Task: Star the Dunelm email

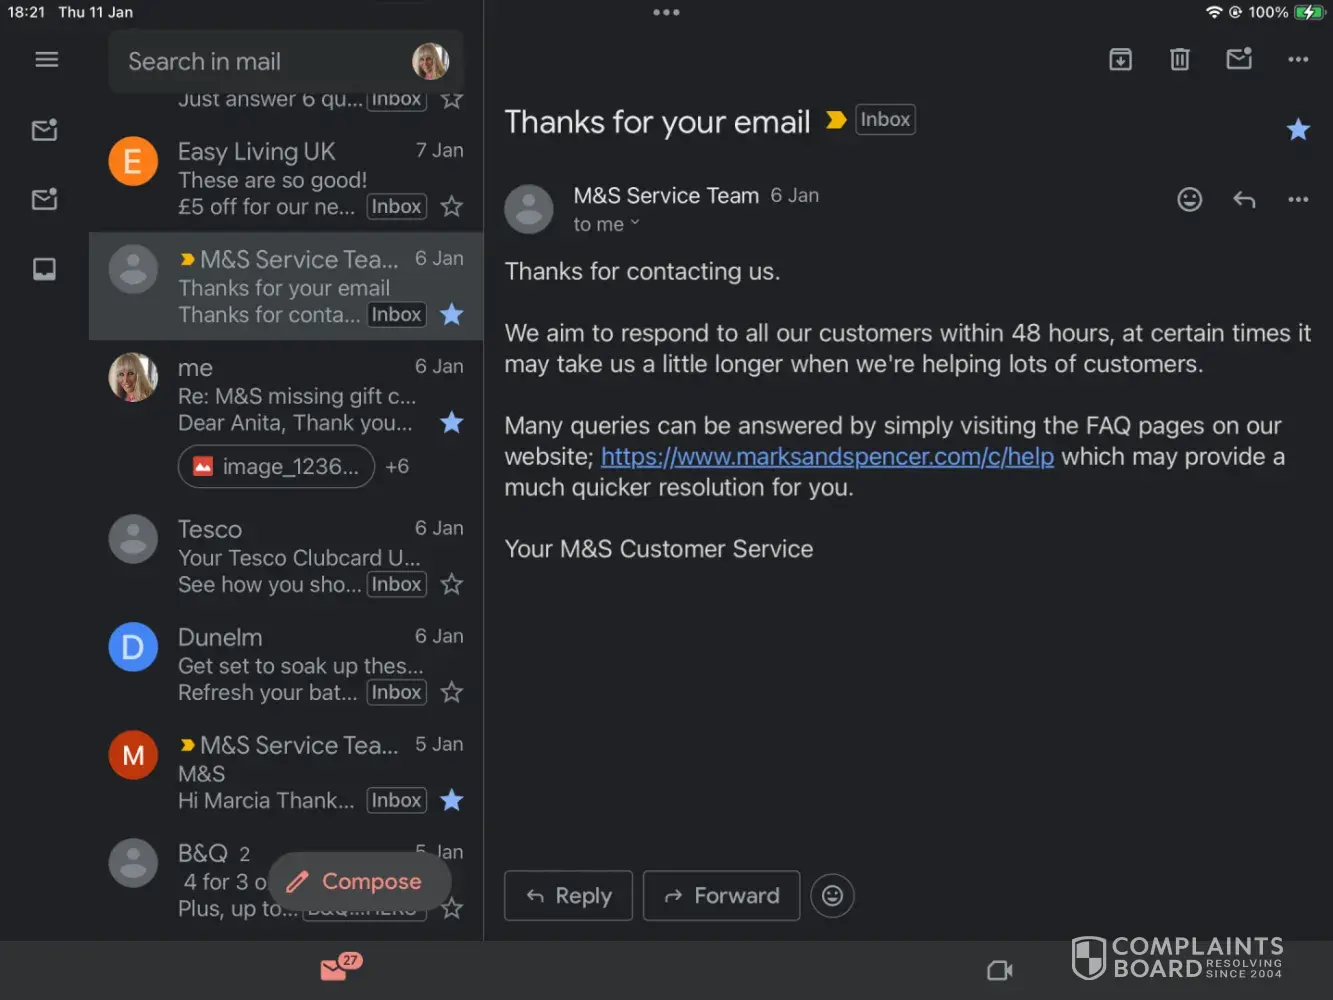Action: click(452, 692)
